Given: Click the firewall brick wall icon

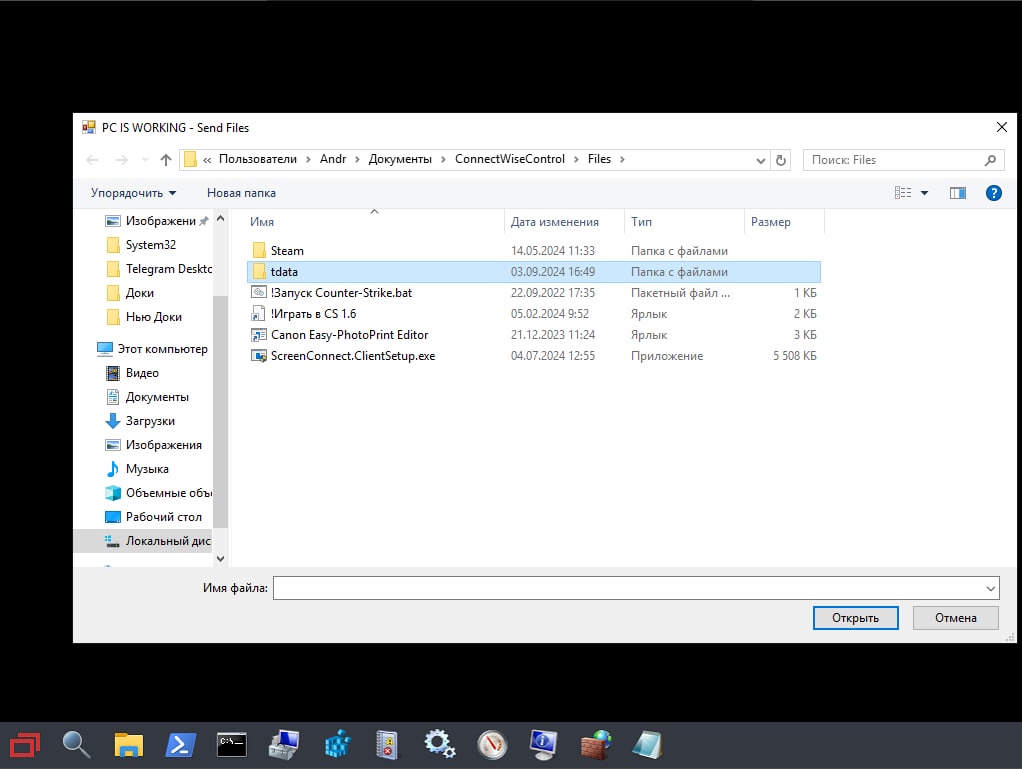Looking at the screenshot, I should coord(596,744).
